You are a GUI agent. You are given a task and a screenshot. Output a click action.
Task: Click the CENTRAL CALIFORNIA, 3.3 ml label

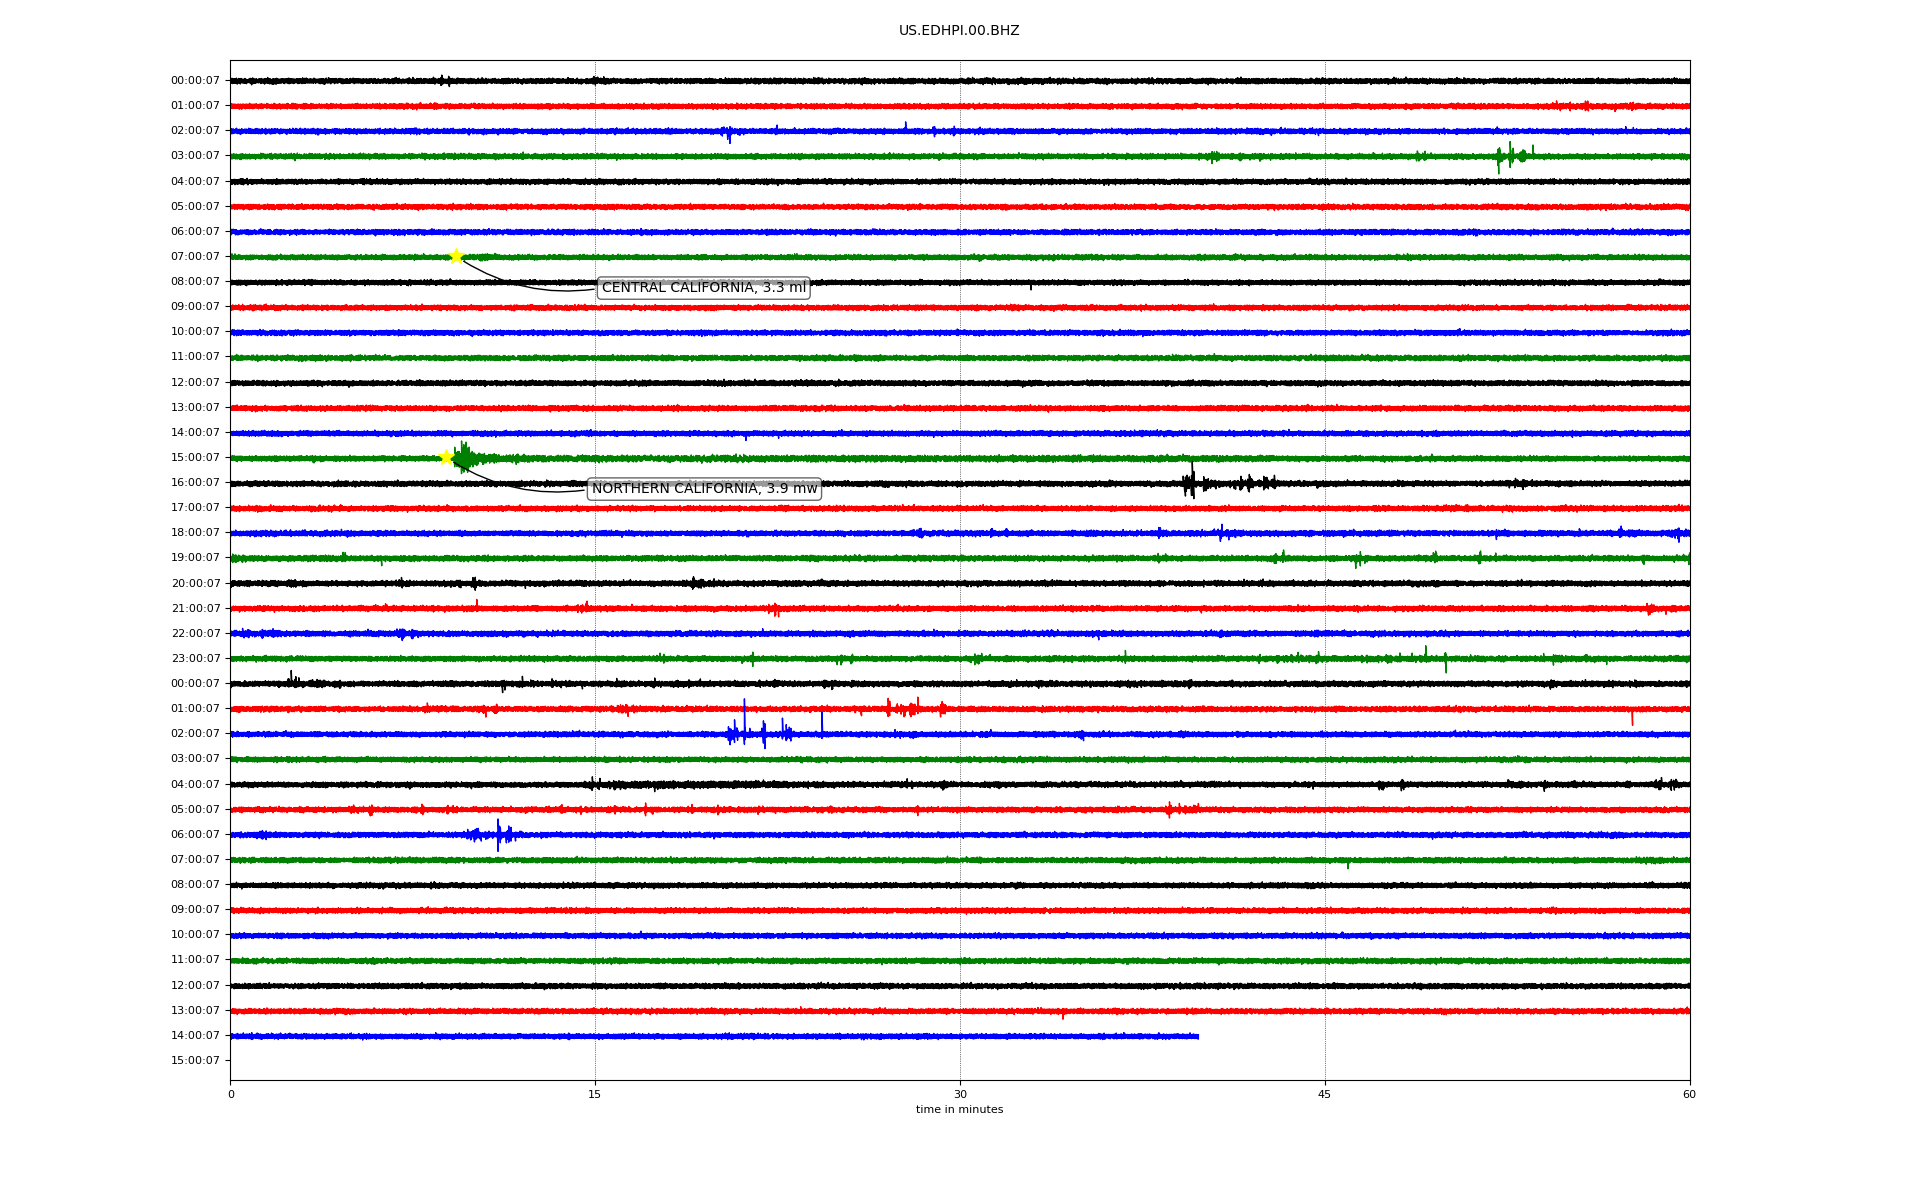(x=703, y=288)
